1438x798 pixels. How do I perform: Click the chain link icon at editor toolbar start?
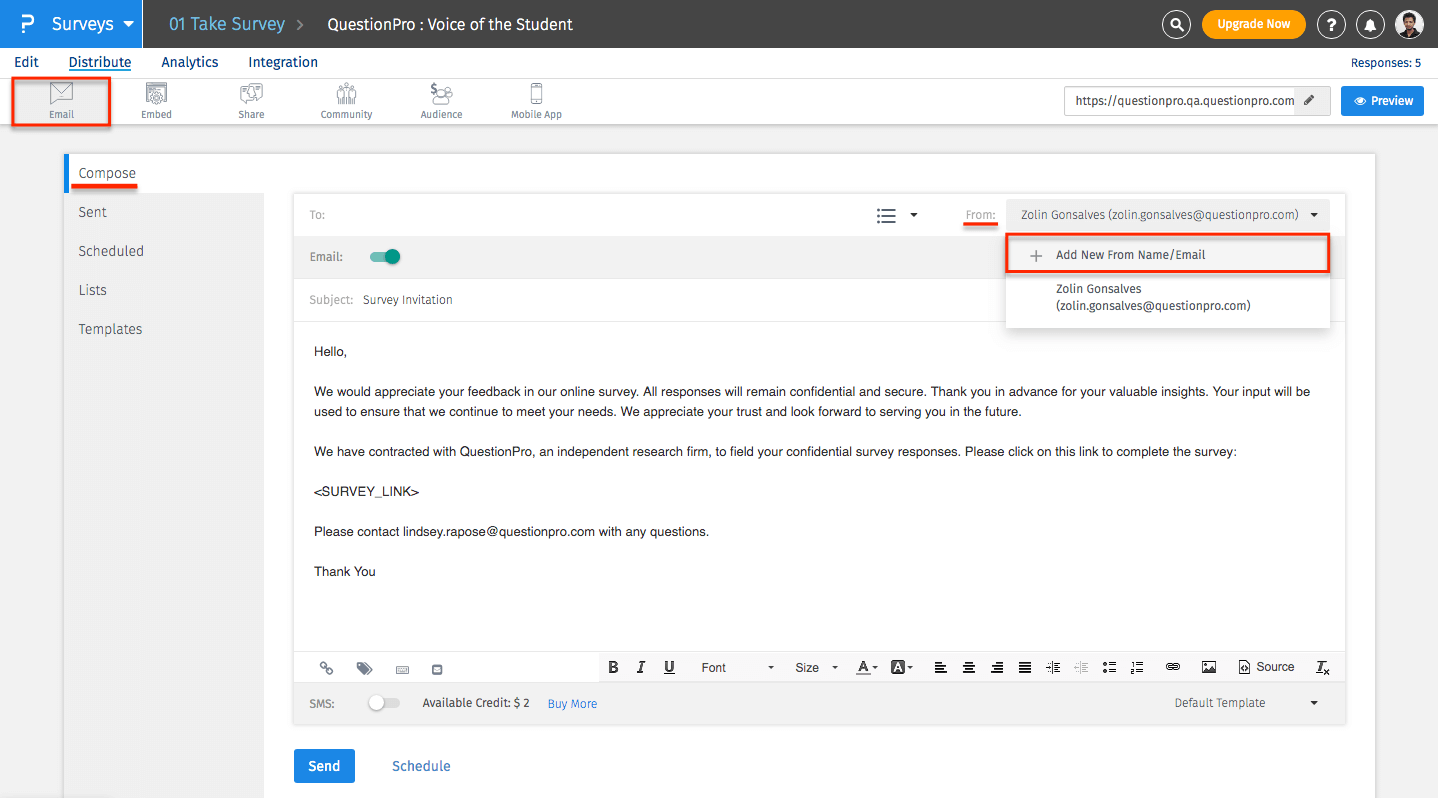tap(326, 668)
